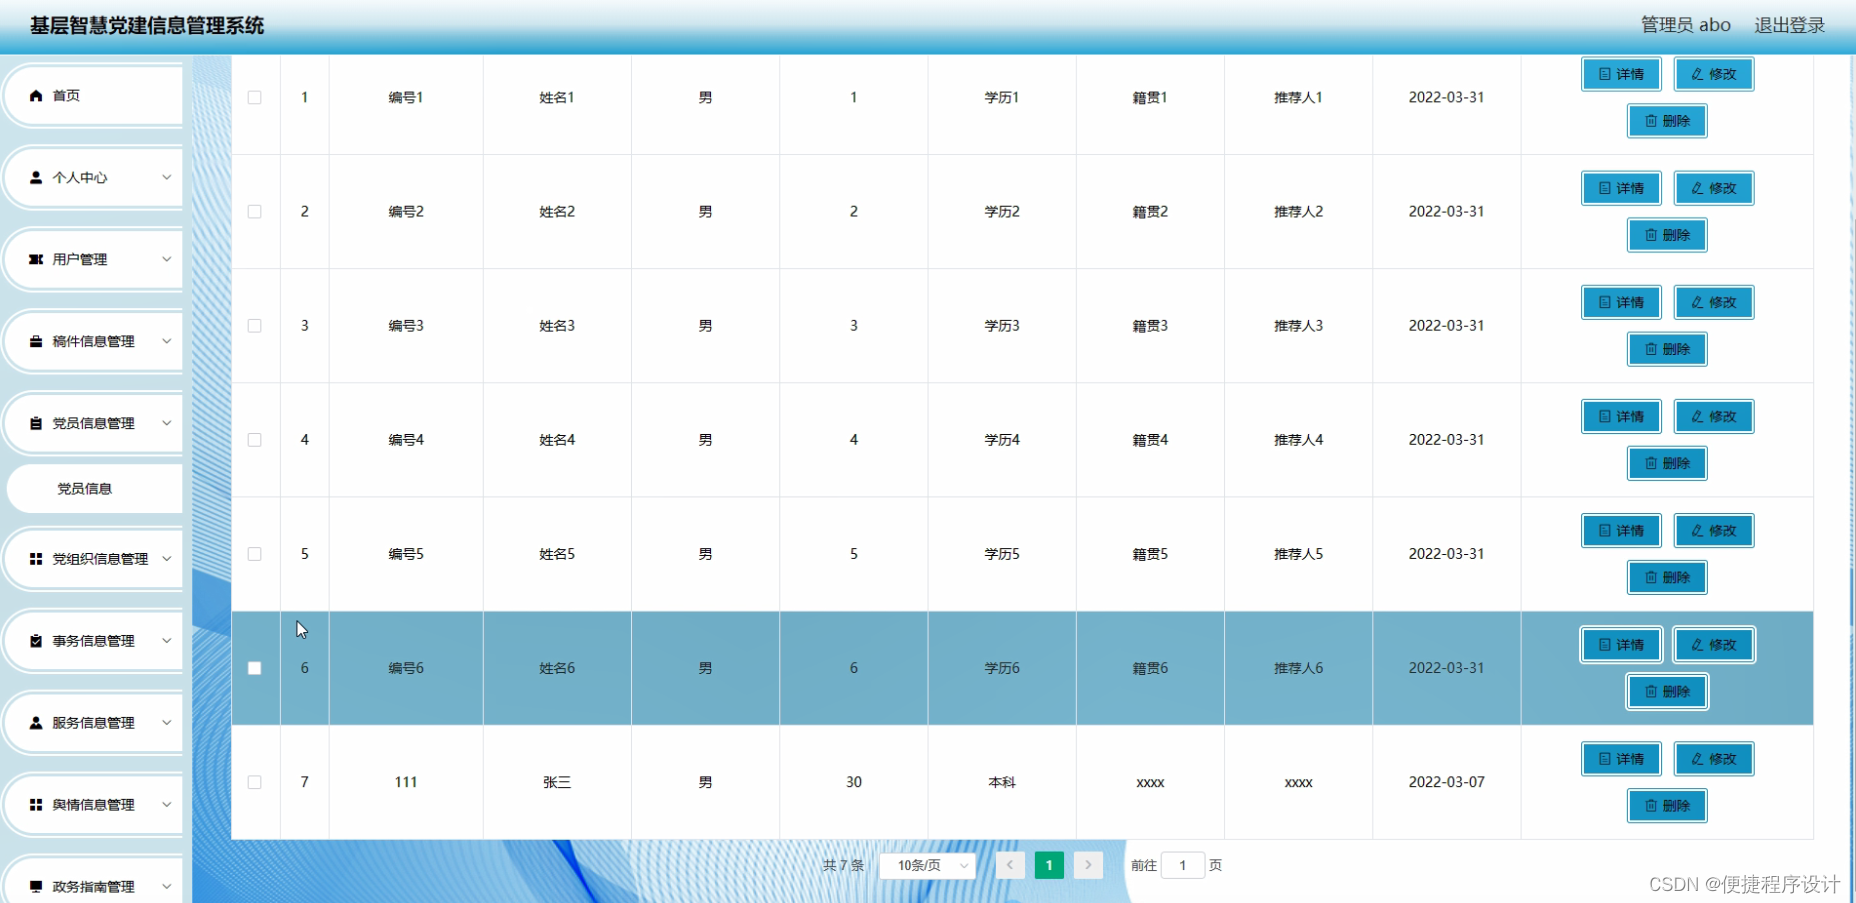Uncheck the selected row 编号6 checkbox
Screen dimensions: 1856x903
tap(255, 668)
